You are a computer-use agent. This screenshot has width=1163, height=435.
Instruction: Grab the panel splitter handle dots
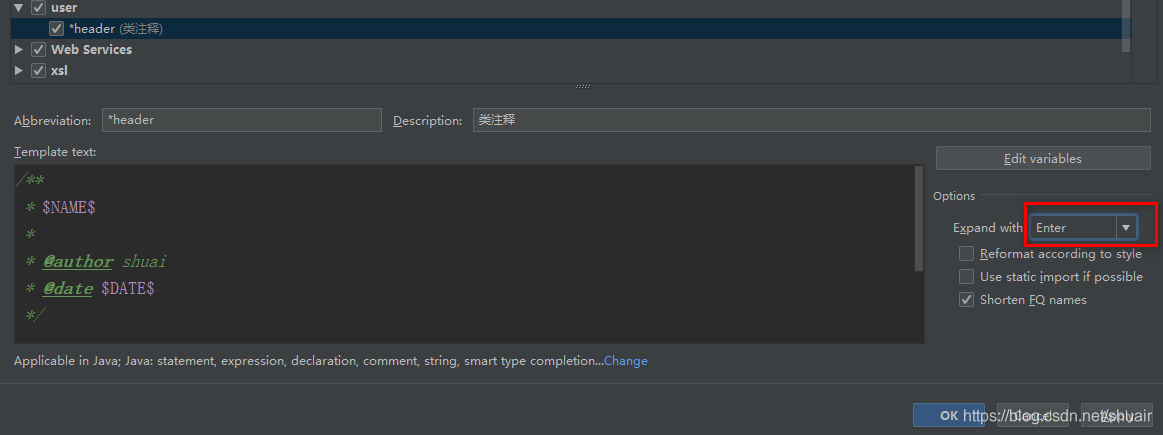[x=583, y=87]
